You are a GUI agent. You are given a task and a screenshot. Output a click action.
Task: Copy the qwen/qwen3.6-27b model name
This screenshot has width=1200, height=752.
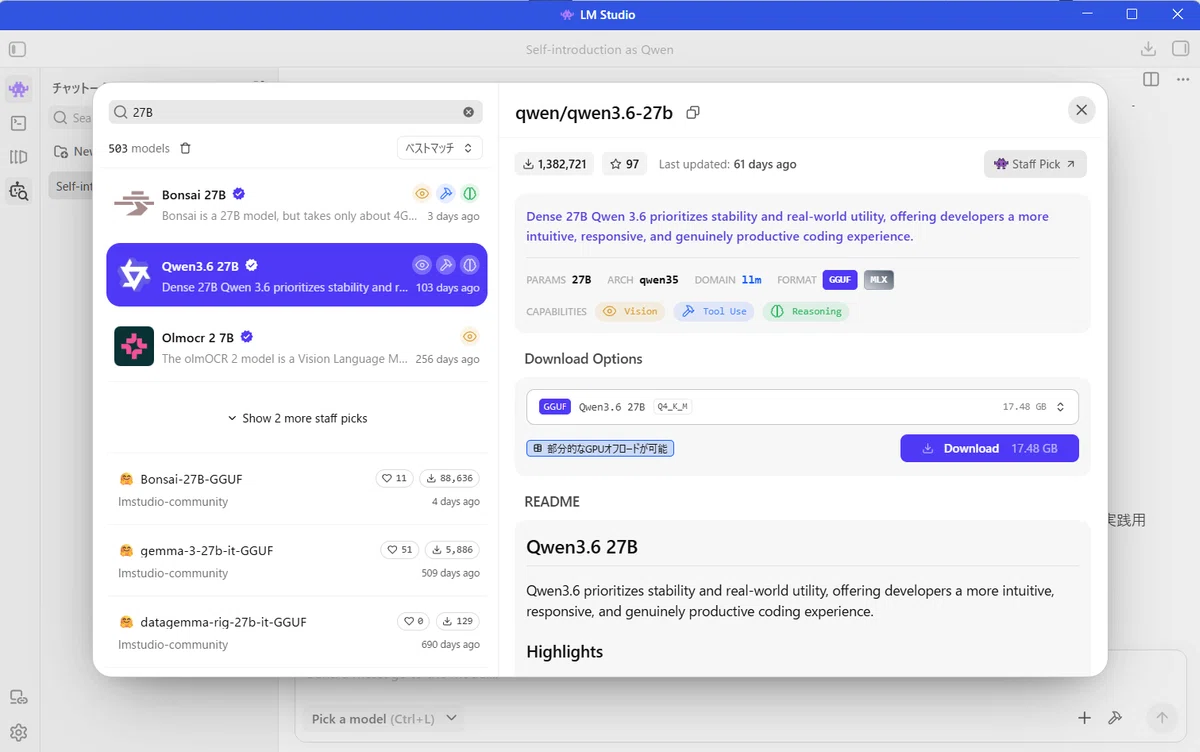693,113
